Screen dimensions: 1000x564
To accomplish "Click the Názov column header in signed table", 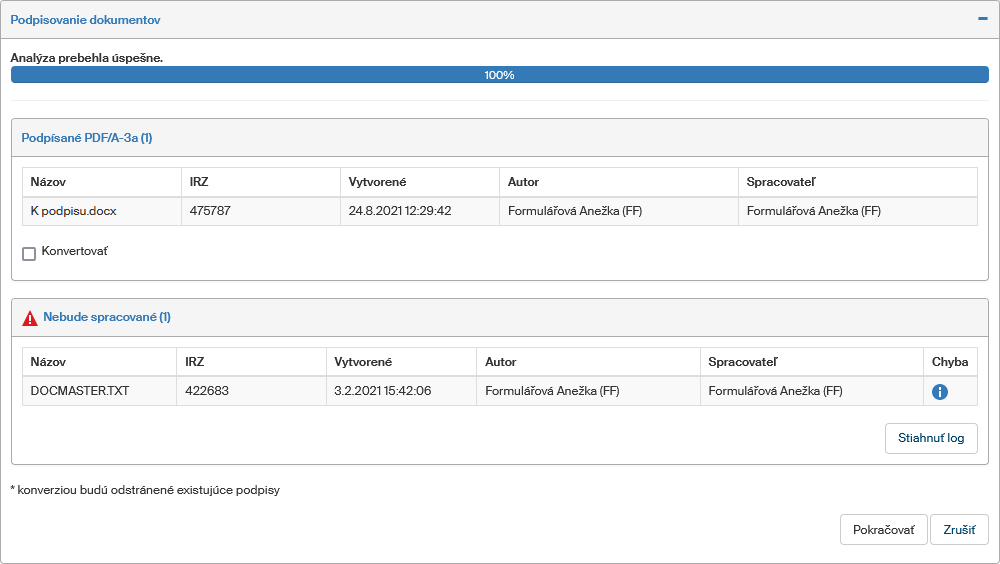I will pyautogui.click(x=48, y=182).
